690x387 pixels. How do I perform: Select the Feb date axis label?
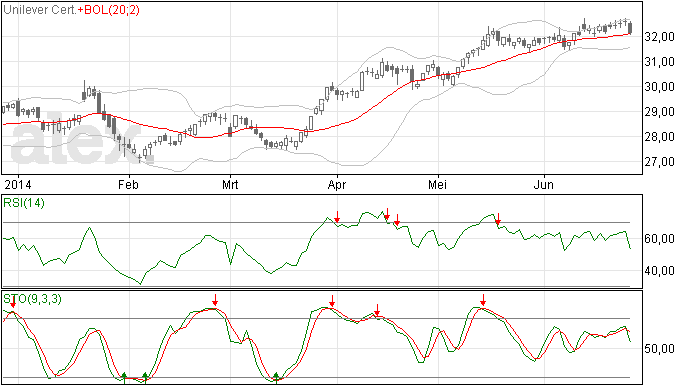(x=128, y=184)
